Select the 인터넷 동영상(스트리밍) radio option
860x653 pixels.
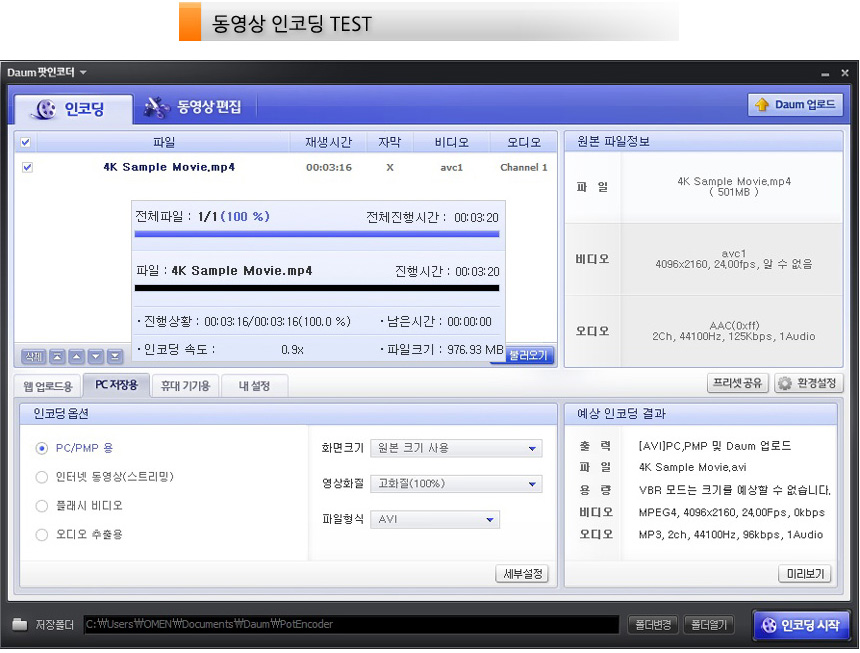click(42, 477)
